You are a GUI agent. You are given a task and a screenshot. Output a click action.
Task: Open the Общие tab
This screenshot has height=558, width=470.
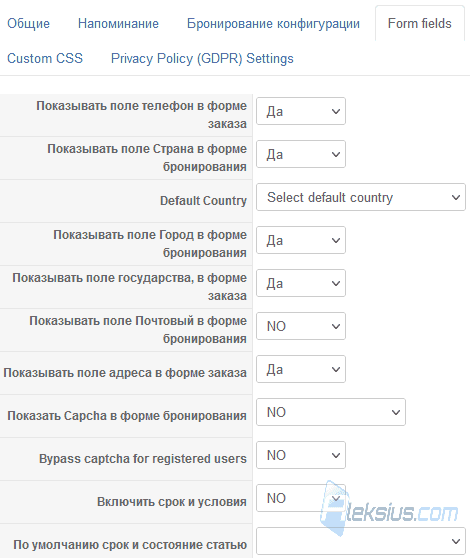(28, 23)
